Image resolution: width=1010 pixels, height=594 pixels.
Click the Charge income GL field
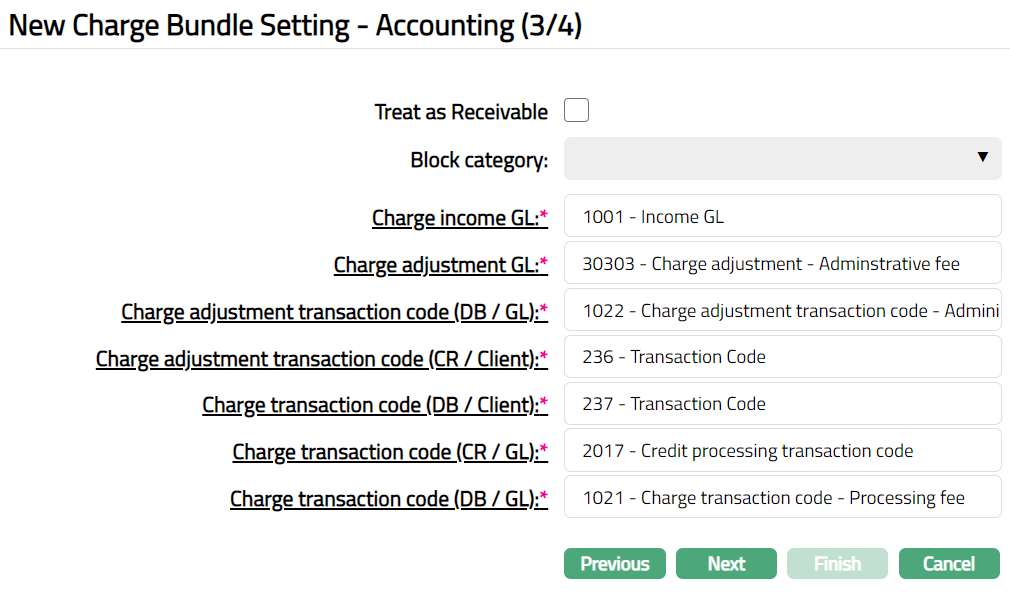782,217
